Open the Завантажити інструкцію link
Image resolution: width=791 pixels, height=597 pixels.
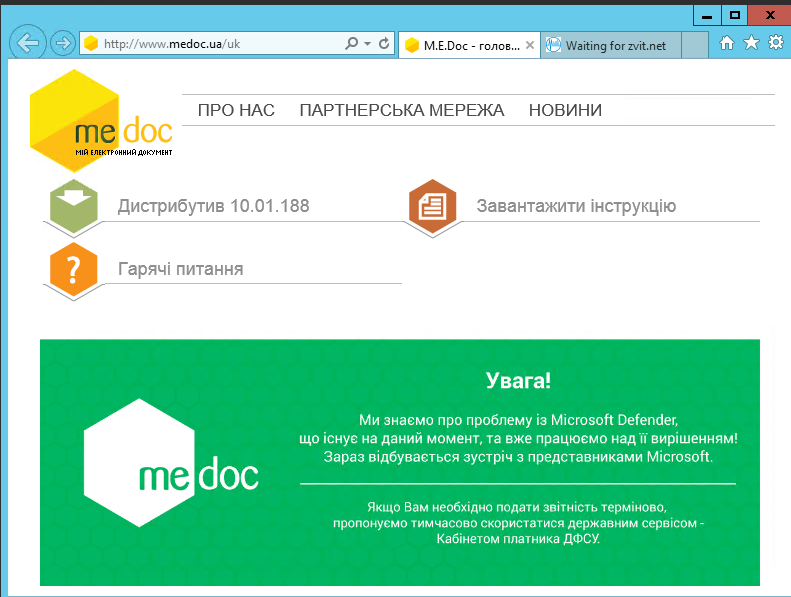(x=576, y=206)
